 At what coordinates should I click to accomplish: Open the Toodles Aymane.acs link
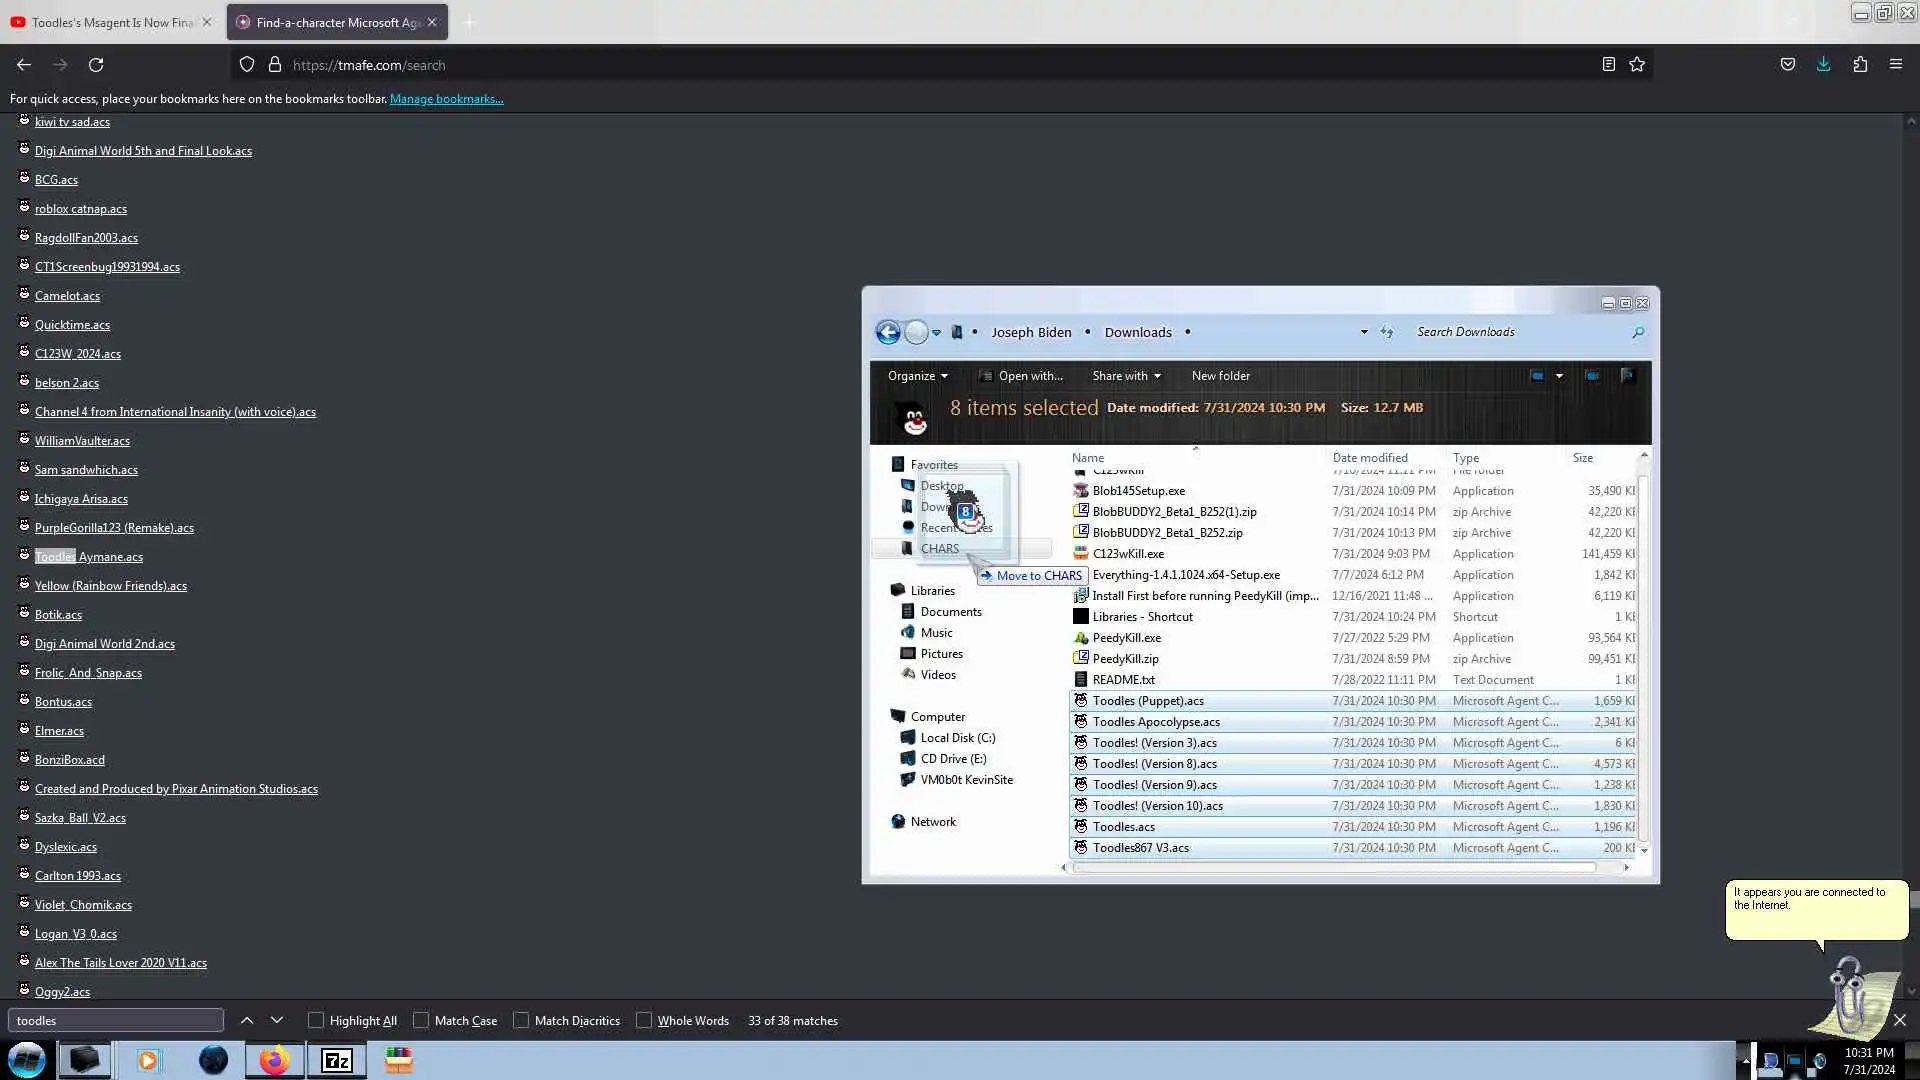click(89, 557)
